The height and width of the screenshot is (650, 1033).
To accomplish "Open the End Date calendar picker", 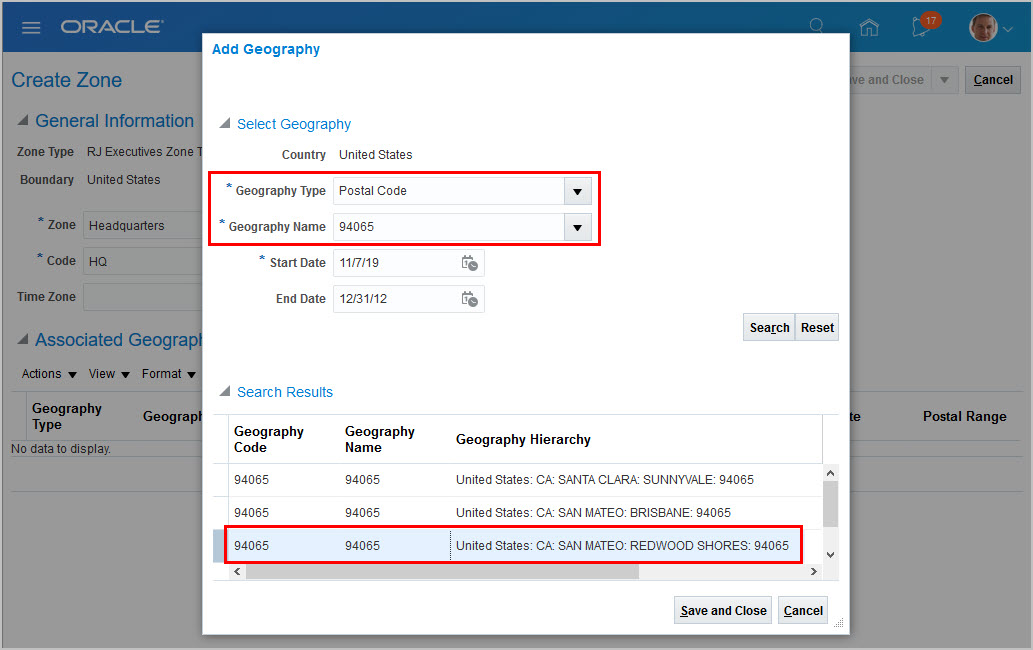I will point(469,299).
